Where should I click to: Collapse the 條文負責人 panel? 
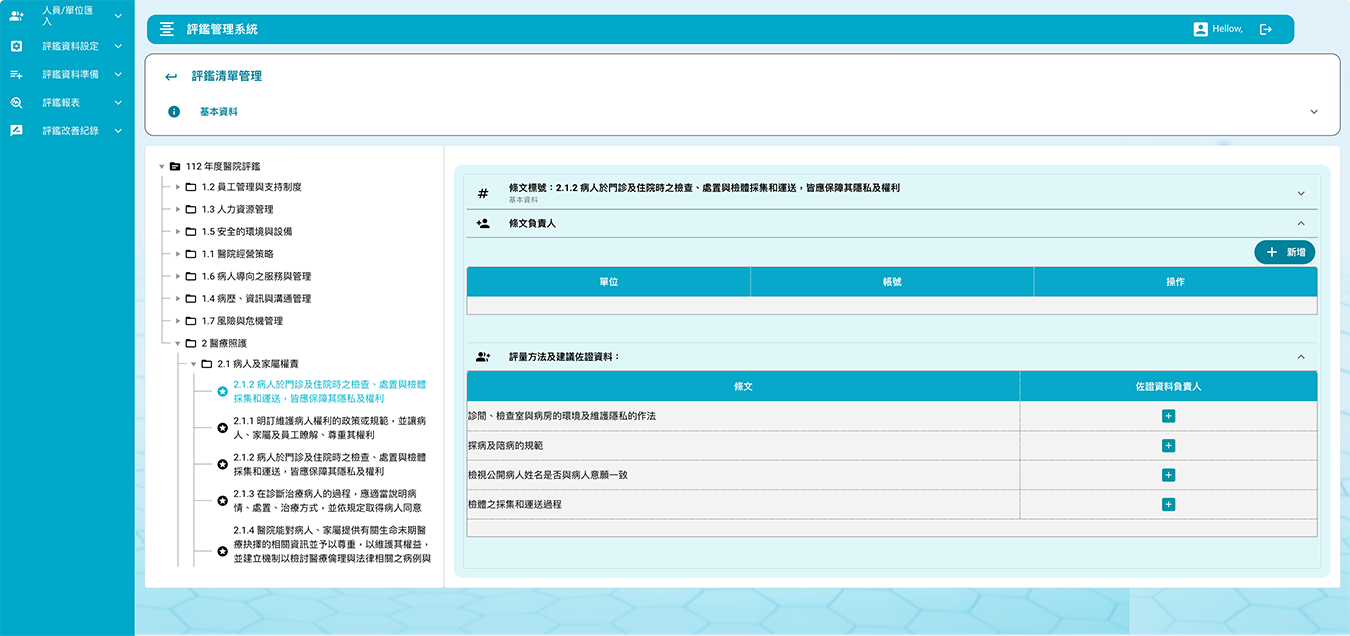click(1301, 224)
